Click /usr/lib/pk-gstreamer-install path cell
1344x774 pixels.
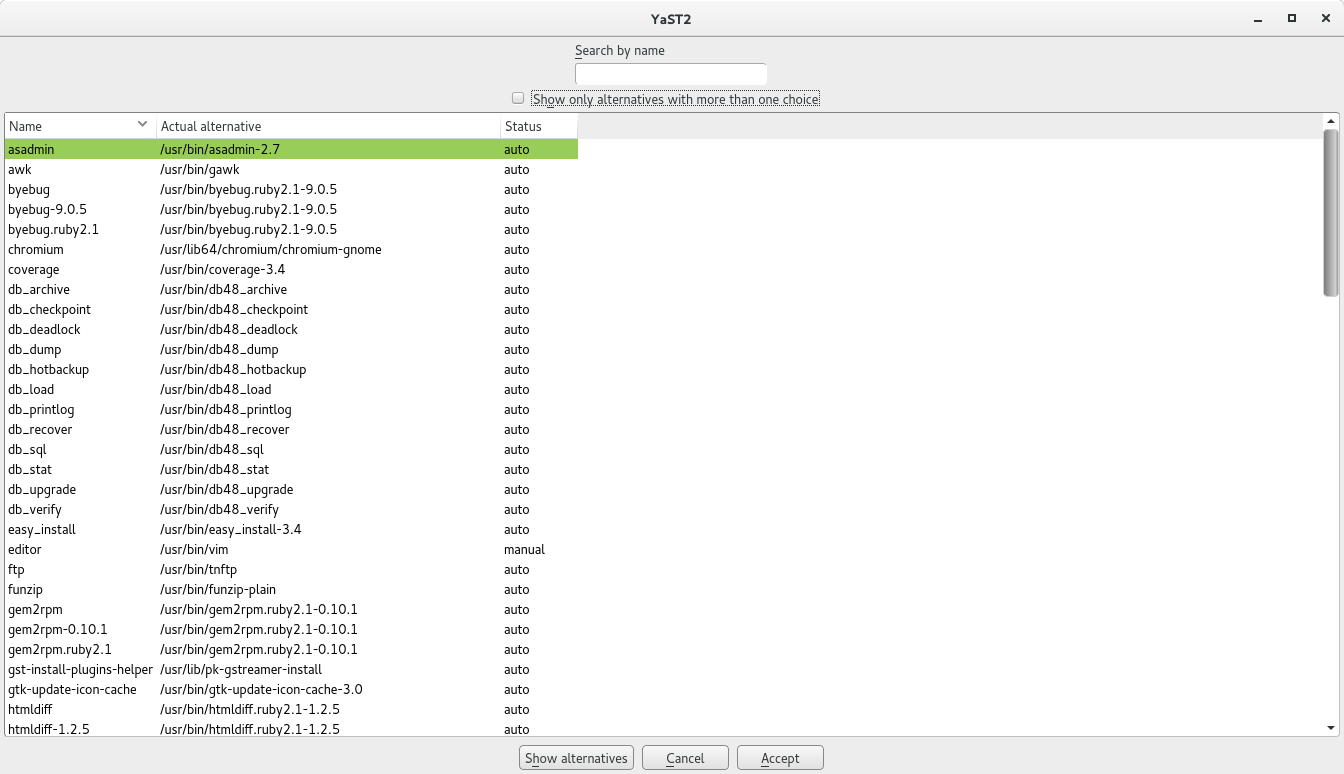(241, 669)
